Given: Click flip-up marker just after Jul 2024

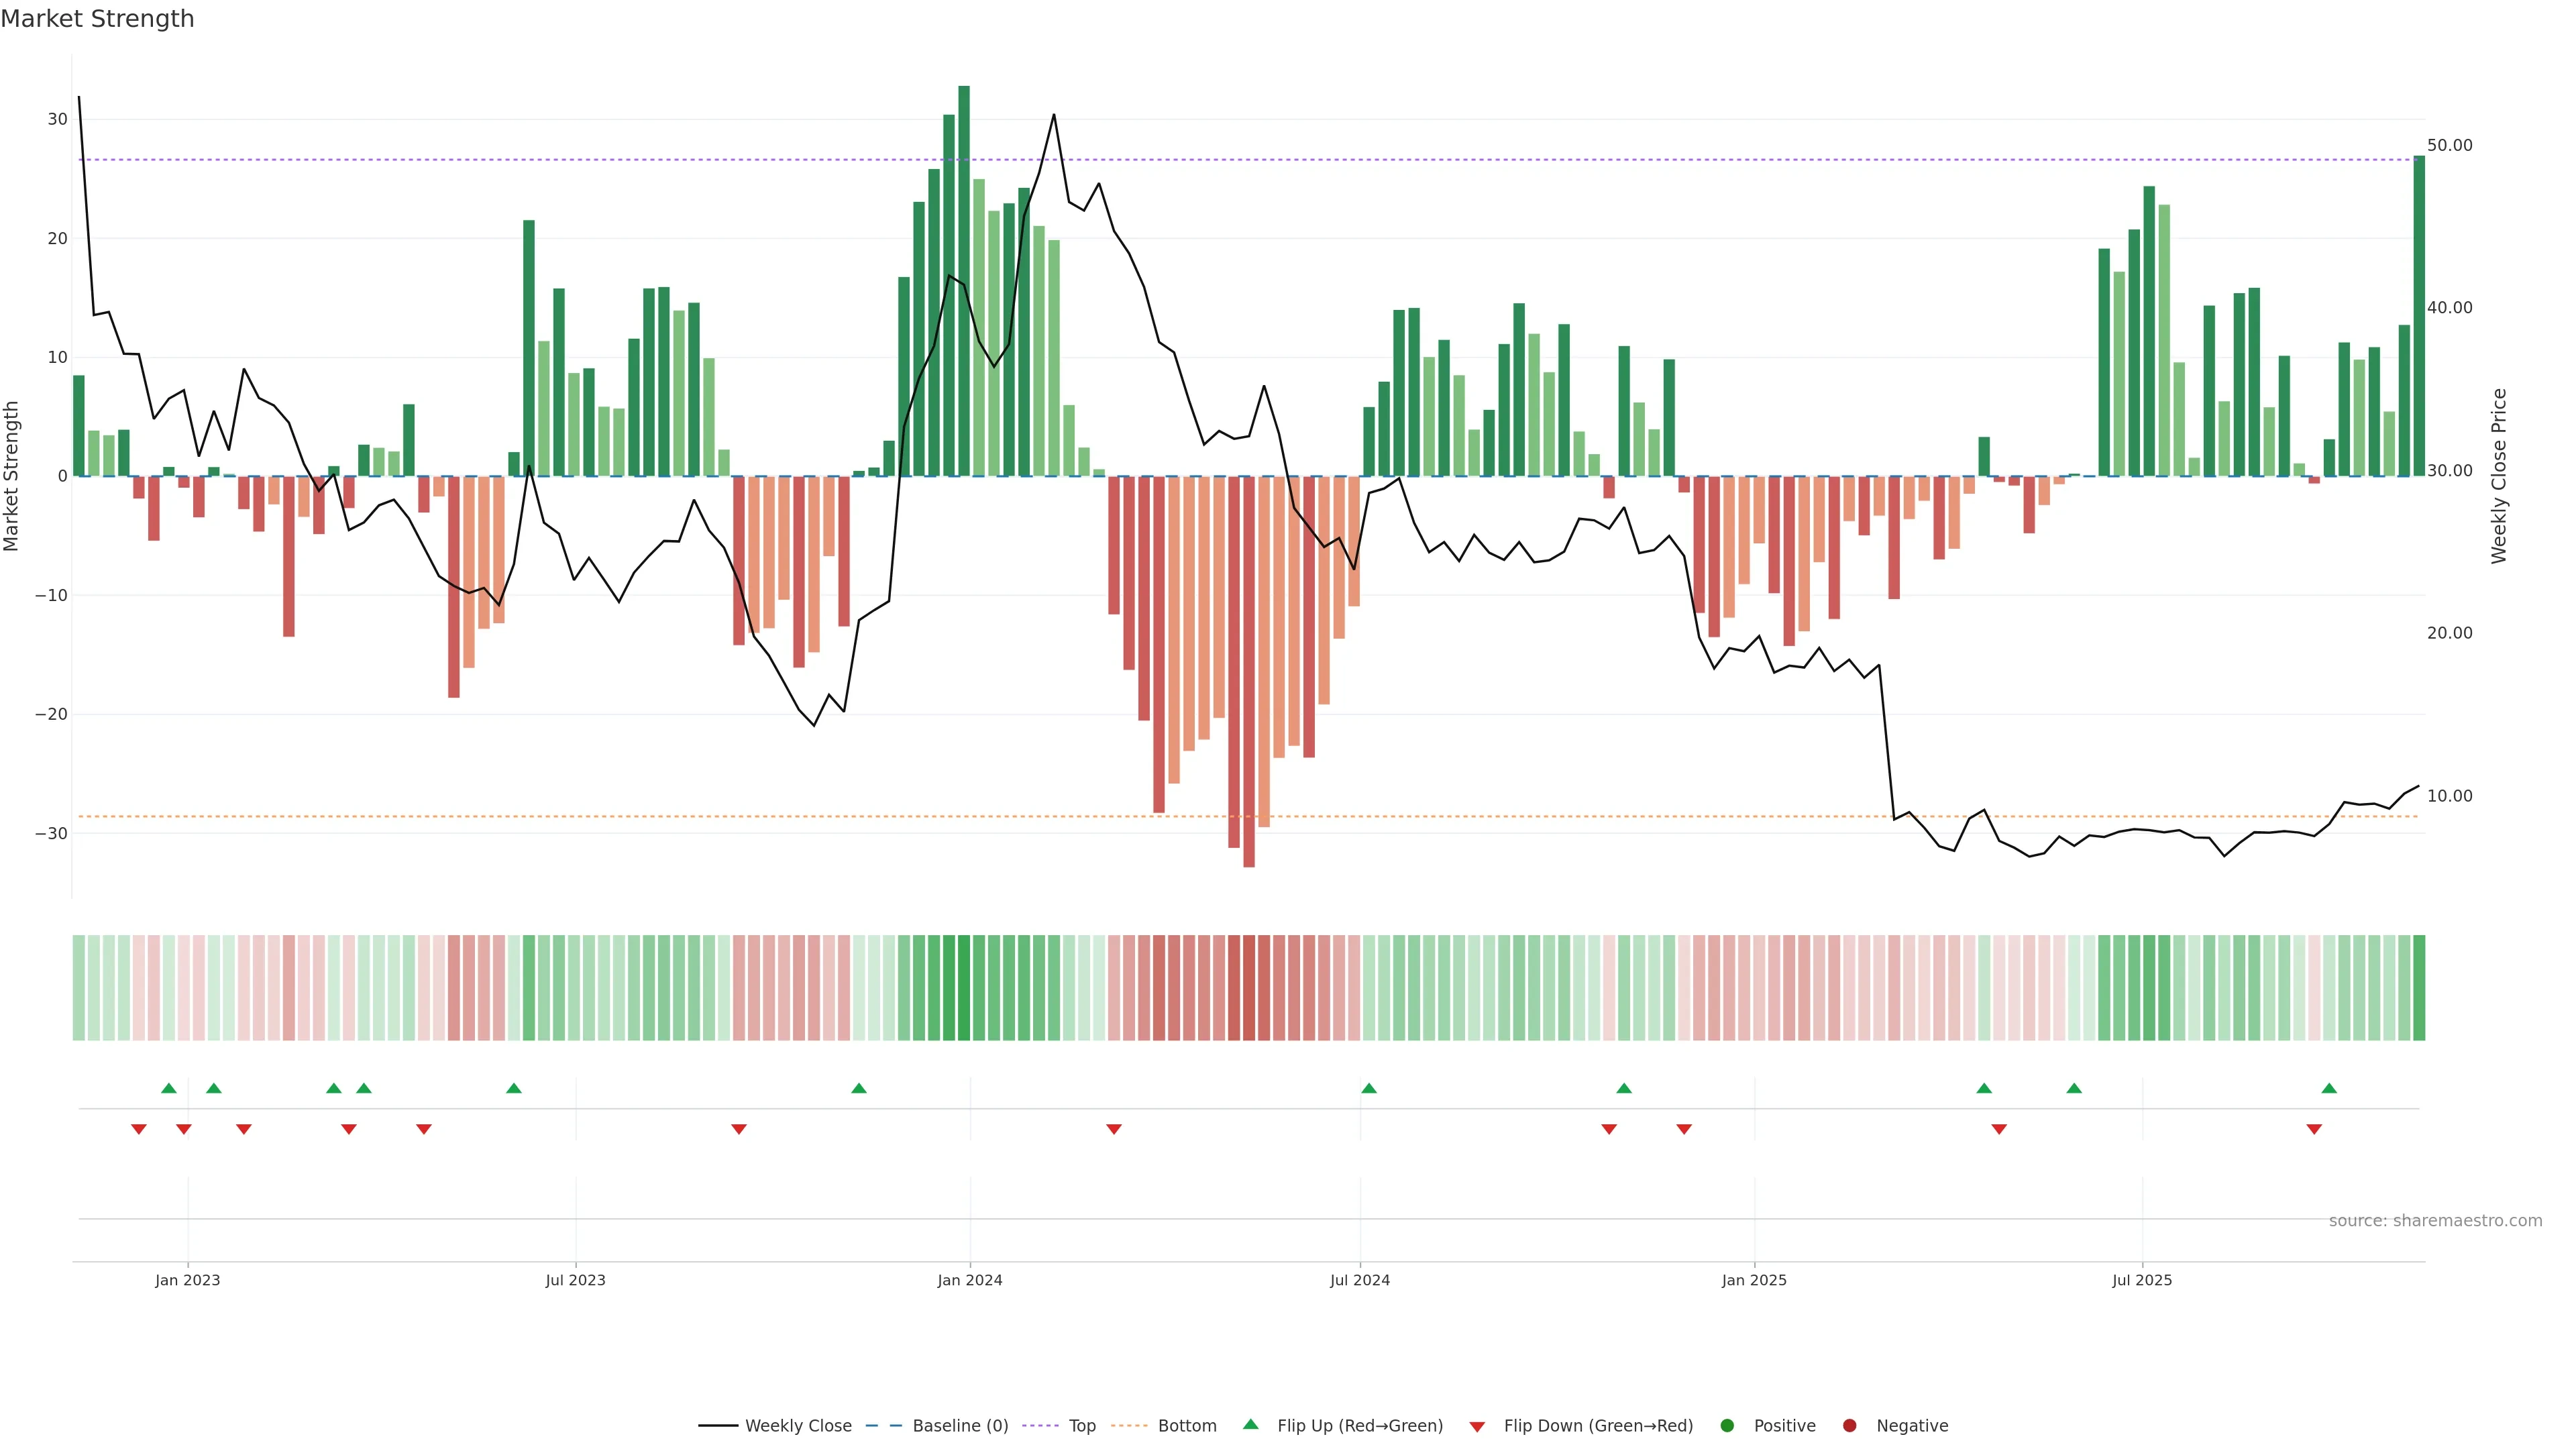Looking at the screenshot, I should tap(1369, 1088).
